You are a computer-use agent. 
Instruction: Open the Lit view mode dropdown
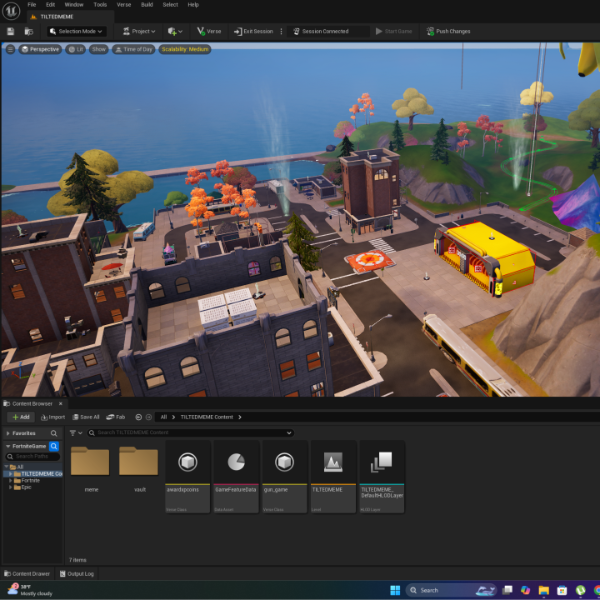pos(75,49)
